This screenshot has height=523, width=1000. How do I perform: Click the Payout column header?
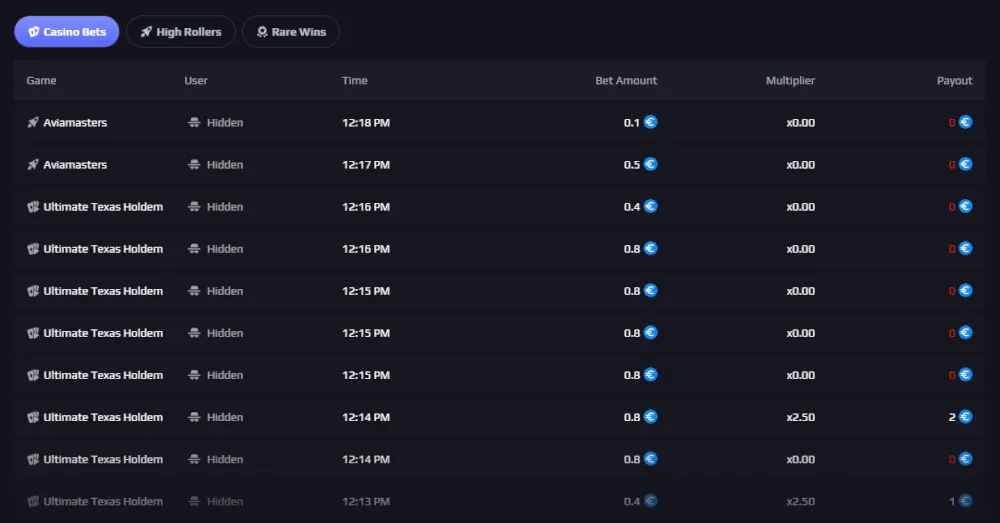coord(954,80)
